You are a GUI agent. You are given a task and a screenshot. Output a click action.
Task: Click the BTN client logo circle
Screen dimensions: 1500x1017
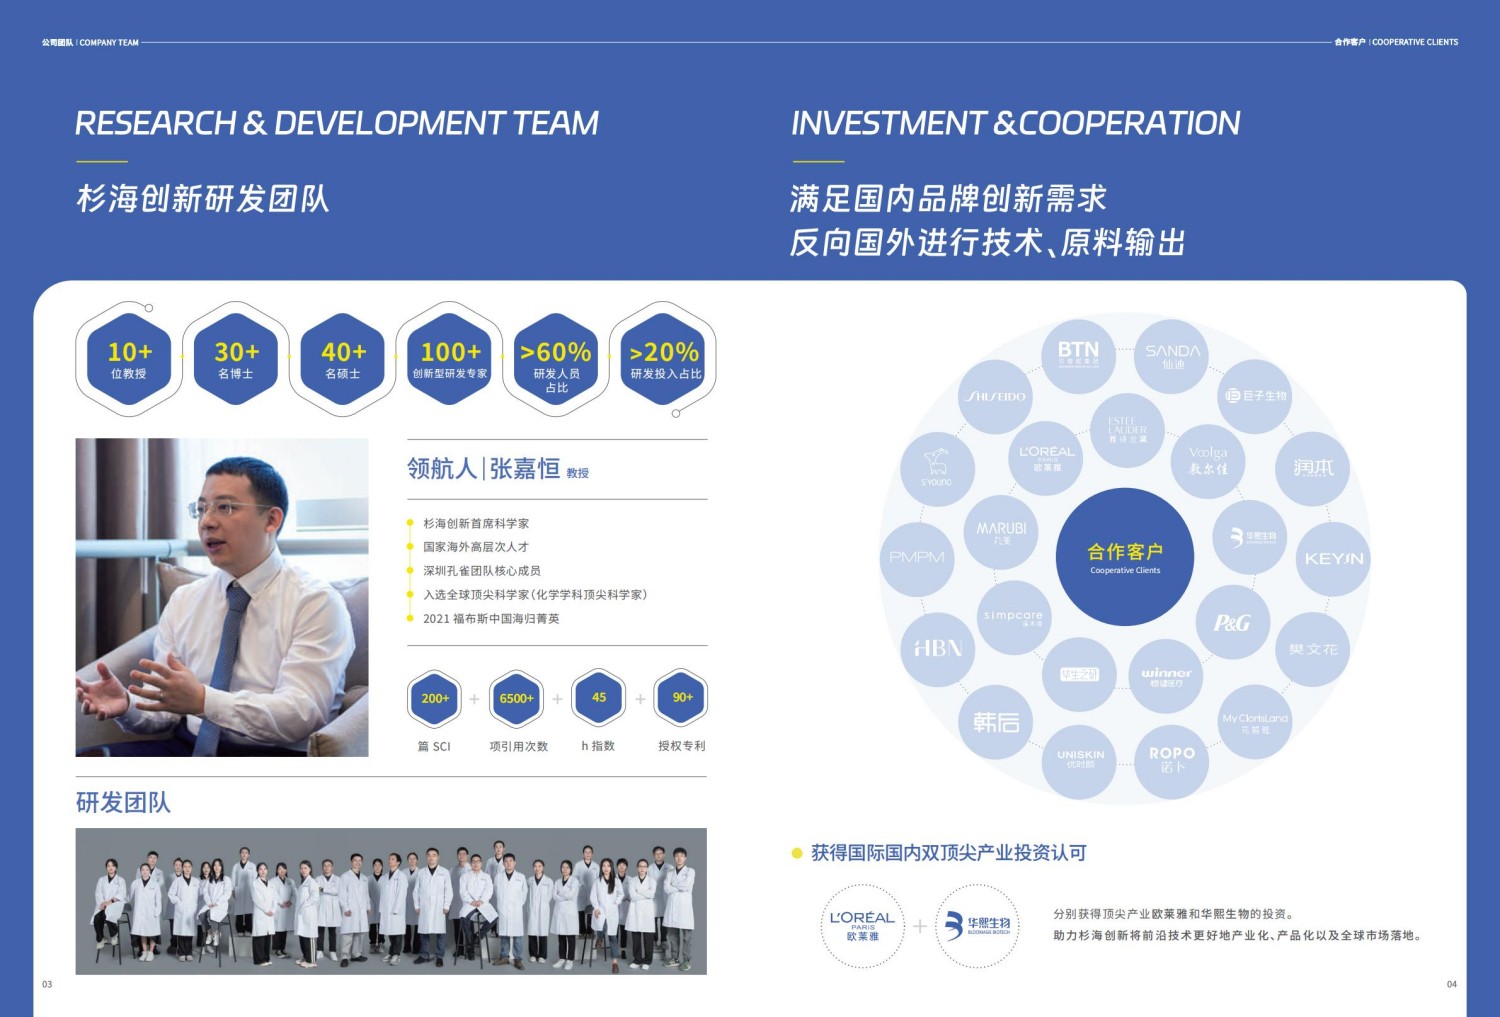(1078, 355)
